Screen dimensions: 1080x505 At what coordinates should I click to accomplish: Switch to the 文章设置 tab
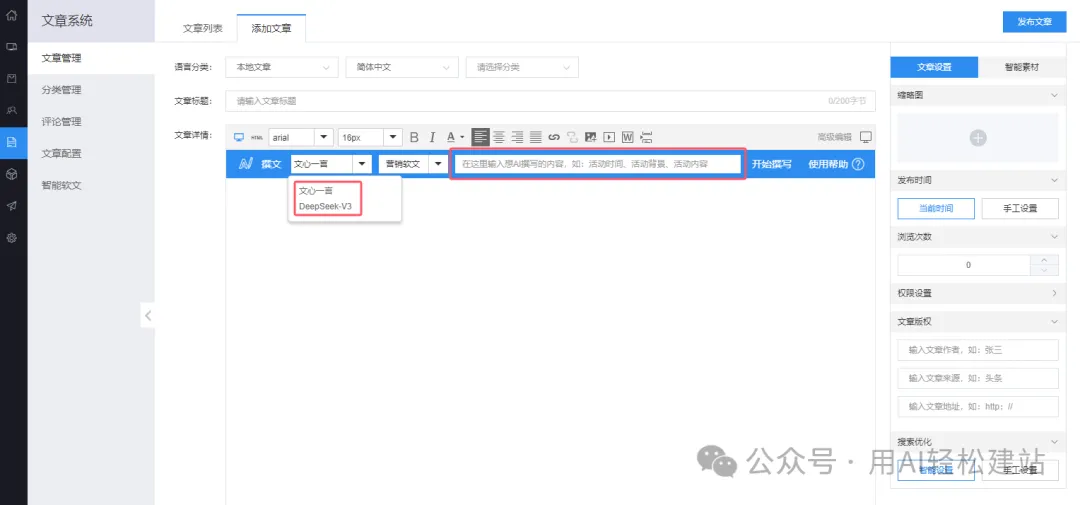pyautogui.click(x=934, y=68)
